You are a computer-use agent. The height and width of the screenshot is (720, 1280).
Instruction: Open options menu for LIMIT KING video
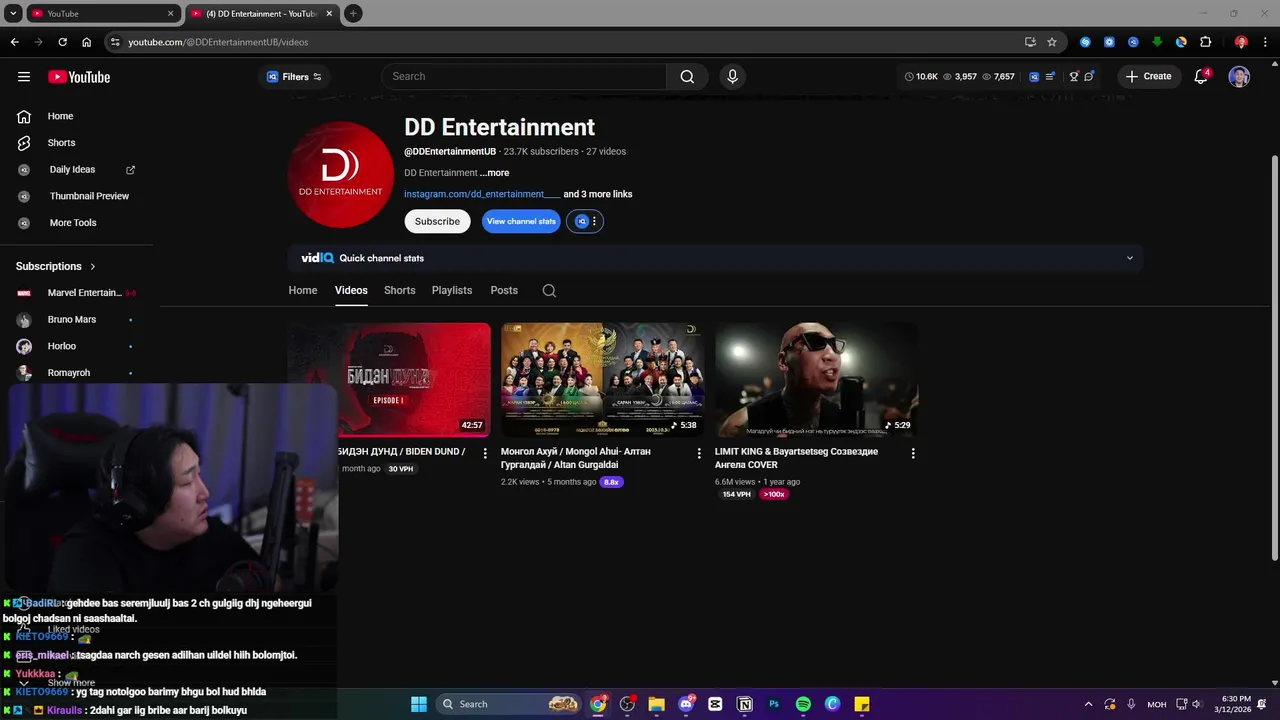pyautogui.click(x=913, y=453)
